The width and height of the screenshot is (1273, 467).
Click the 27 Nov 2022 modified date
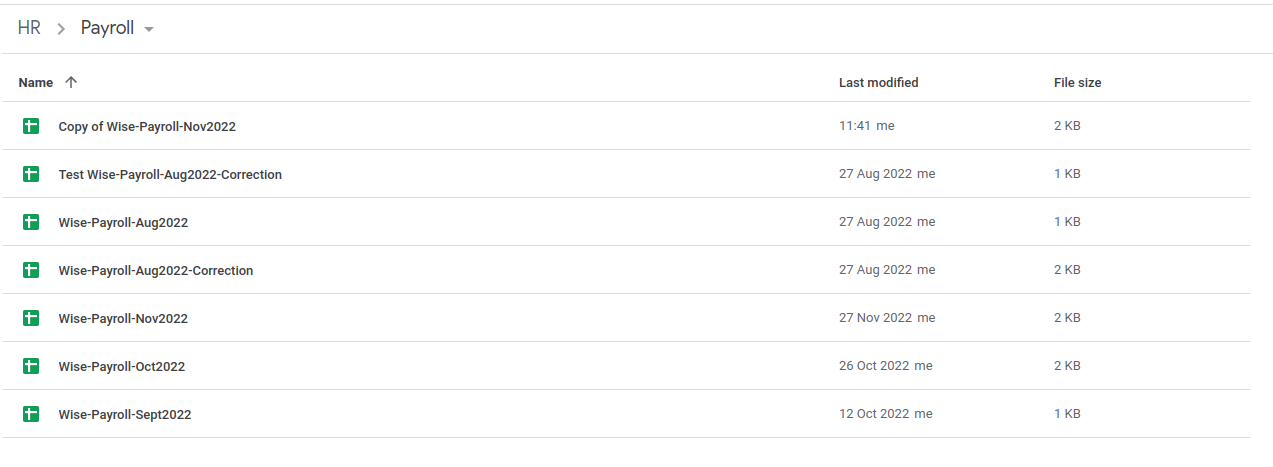[x=875, y=318]
